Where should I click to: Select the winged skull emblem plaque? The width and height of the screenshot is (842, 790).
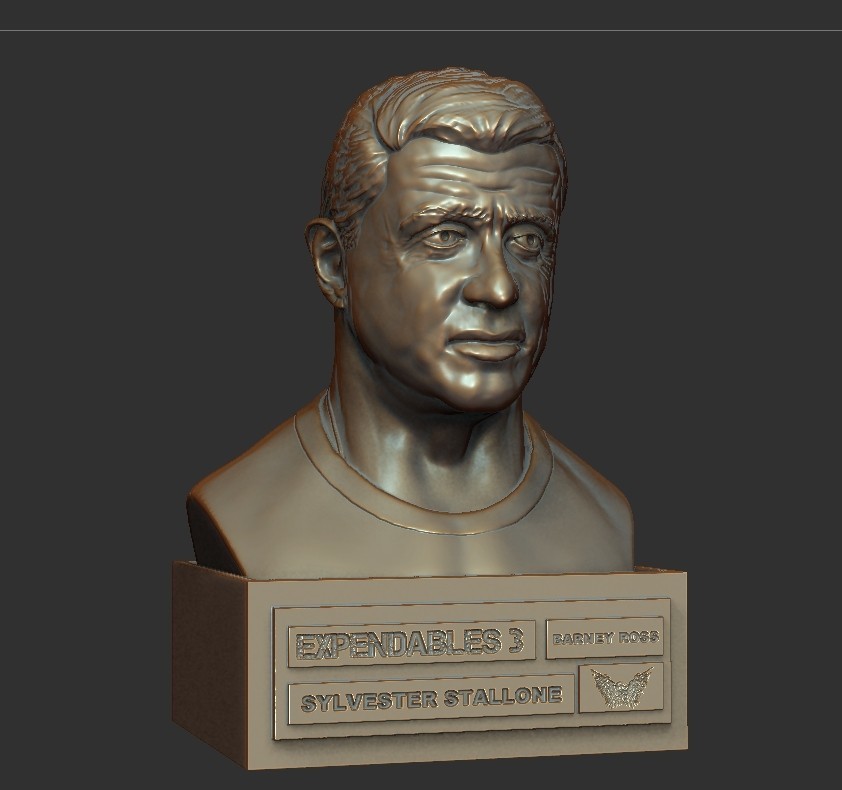621,688
